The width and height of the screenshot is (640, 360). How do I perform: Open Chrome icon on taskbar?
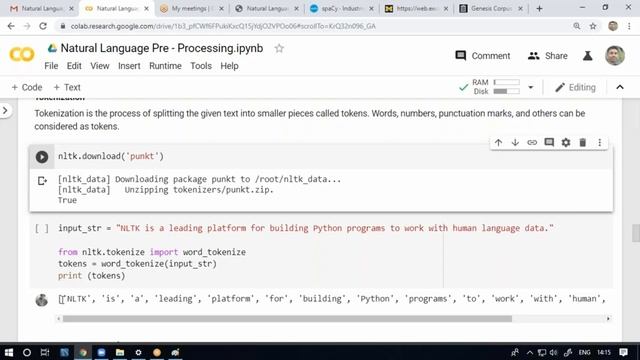pyautogui.click(x=83, y=352)
